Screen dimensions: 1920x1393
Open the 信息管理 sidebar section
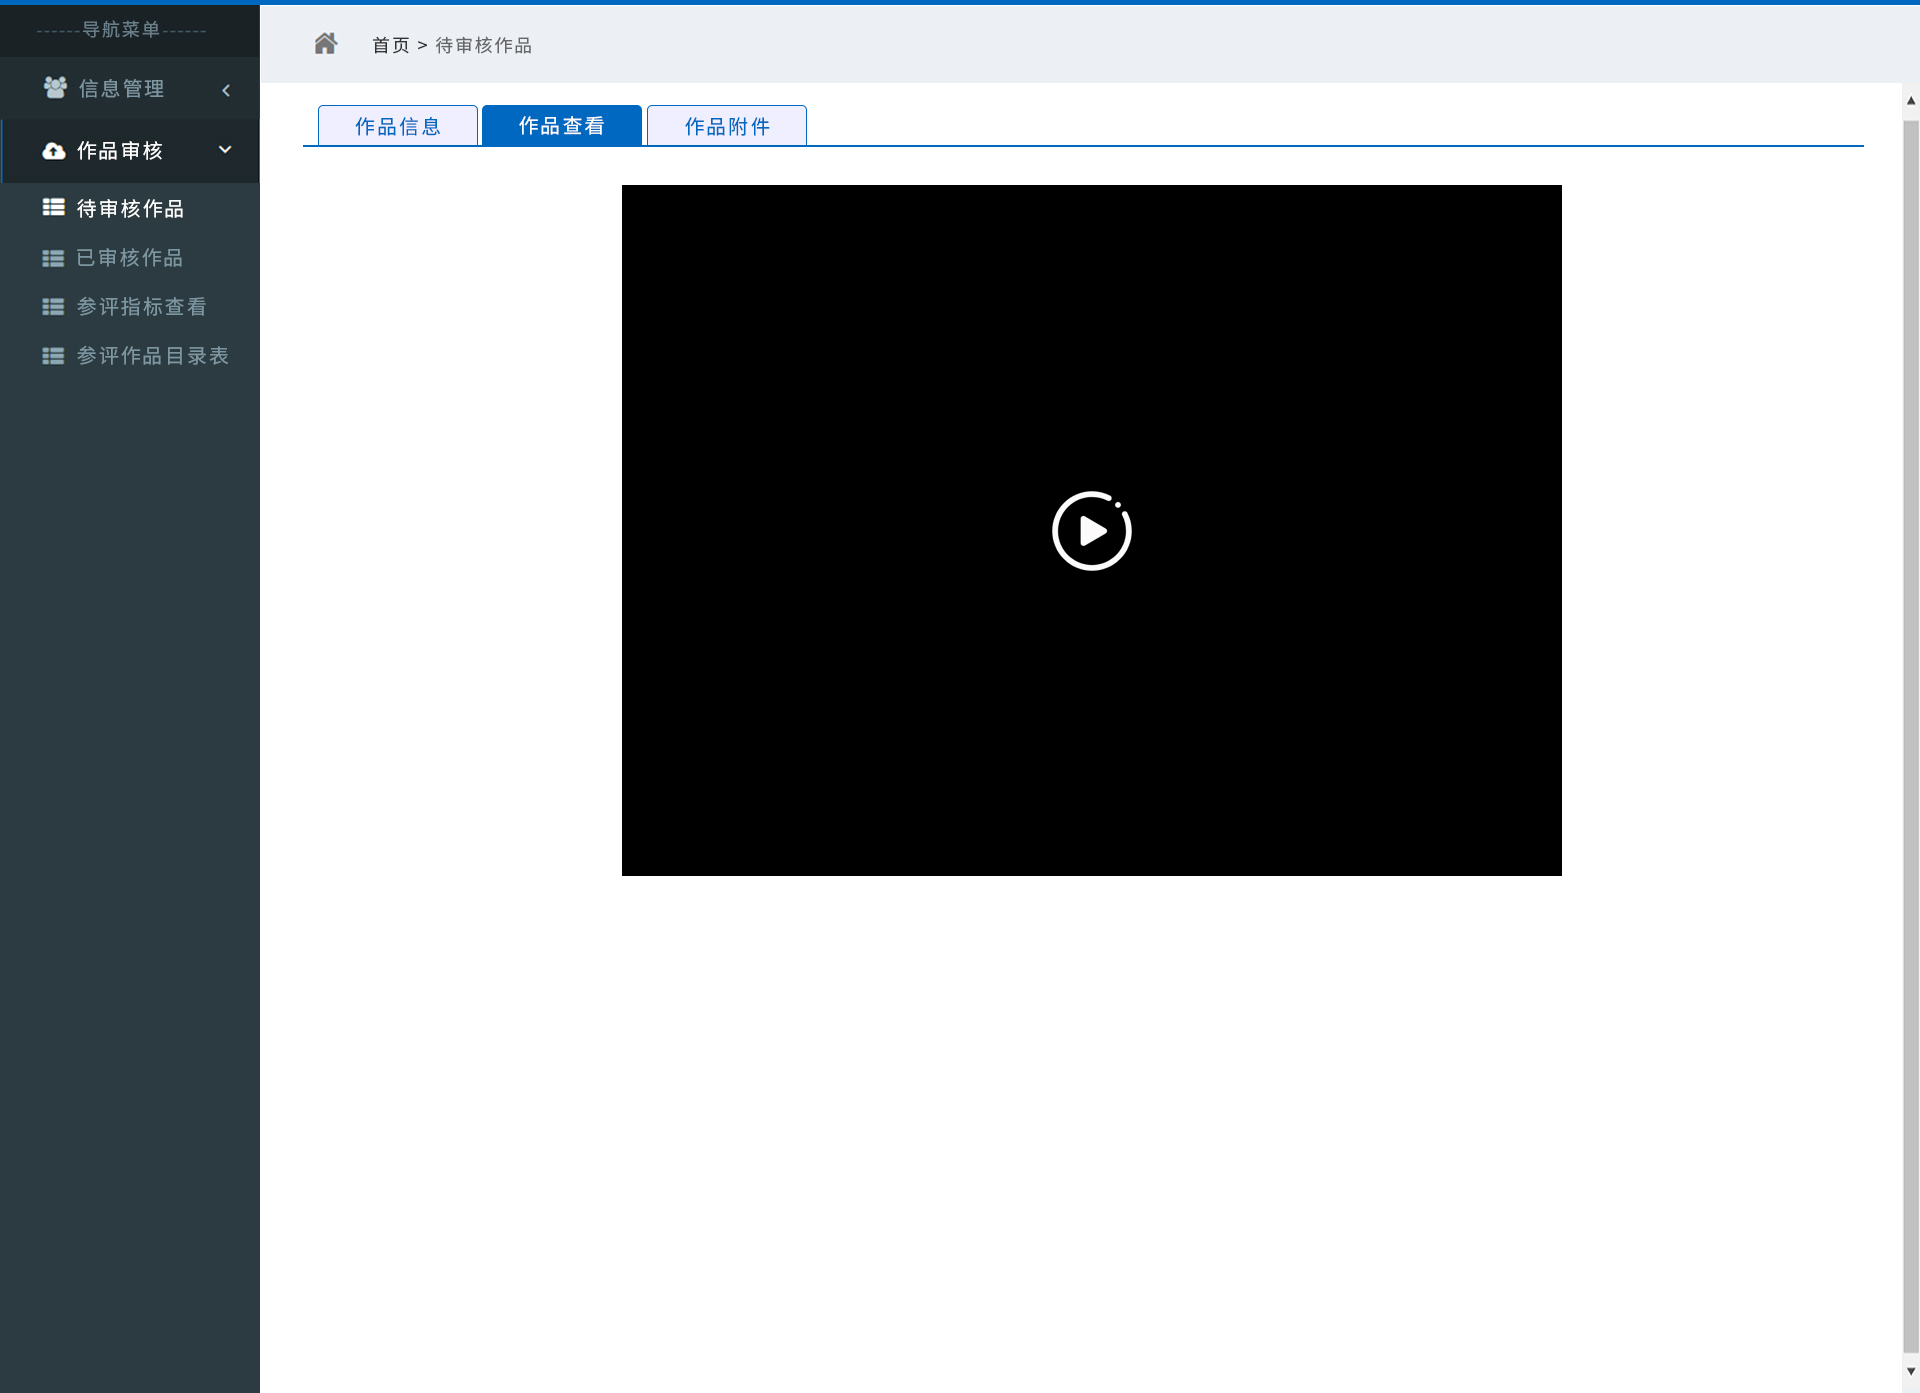tap(122, 89)
